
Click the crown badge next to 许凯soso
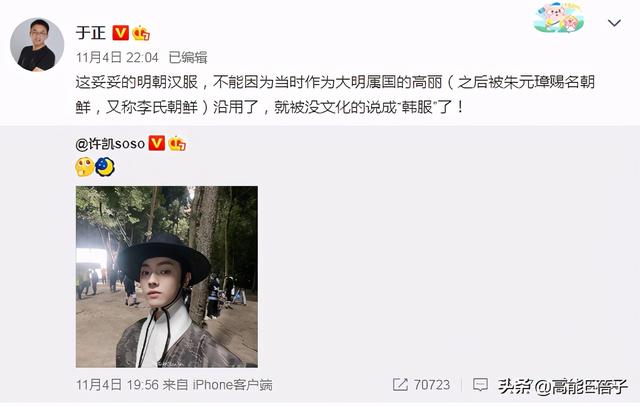click(x=177, y=144)
